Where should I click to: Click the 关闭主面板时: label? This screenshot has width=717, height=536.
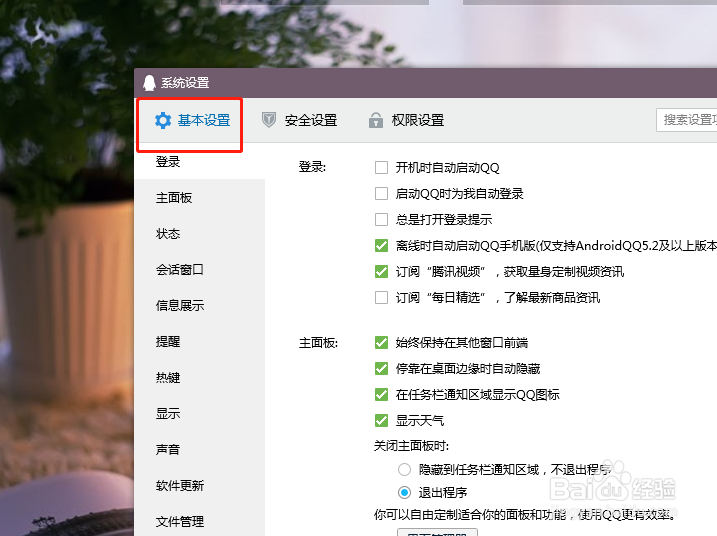(x=411, y=445)
